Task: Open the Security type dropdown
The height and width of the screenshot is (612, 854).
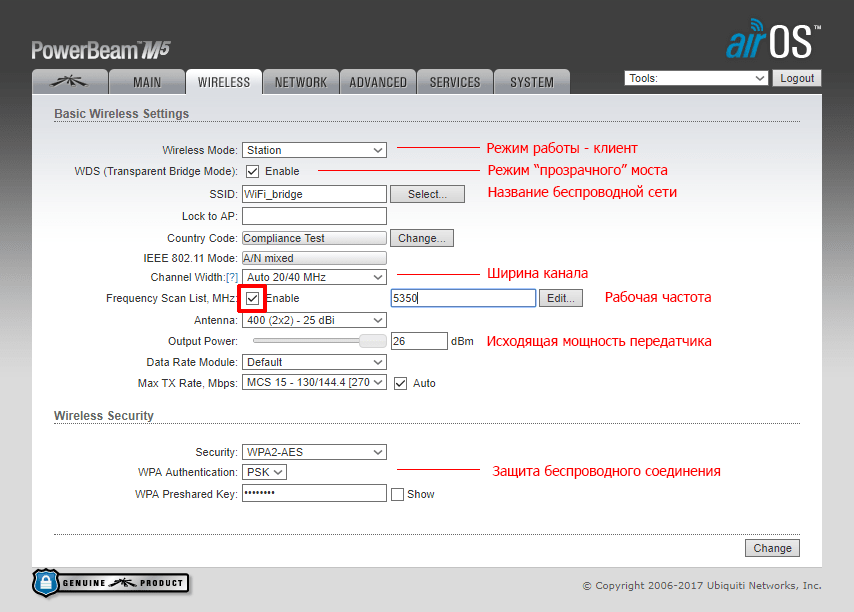Action: pos(314,452)
